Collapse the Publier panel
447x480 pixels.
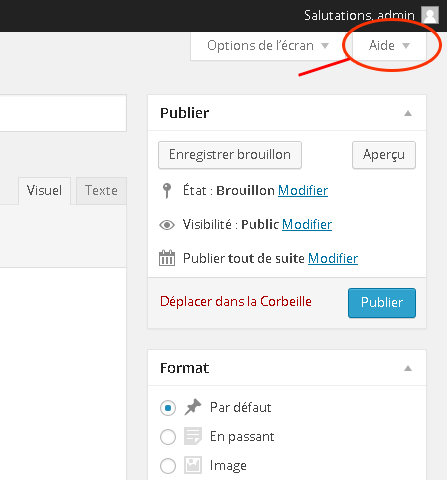(x=408, y=113)
